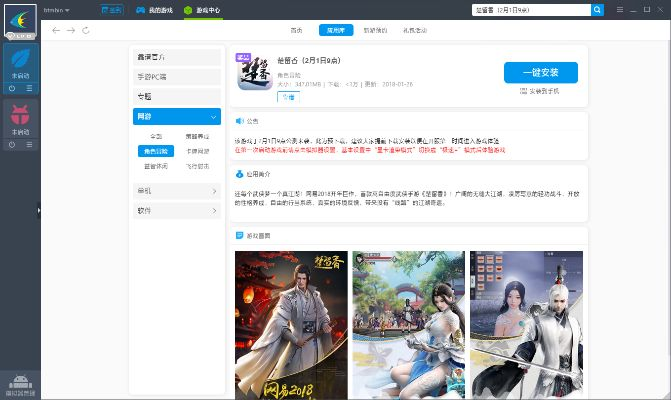Select the red Android bug emulator instance
The image size is (671, 400).
pyautogui.click(x=21, y=119)
